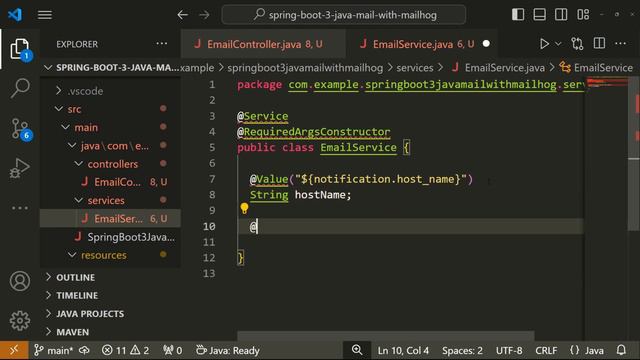This screenshot has height=360, width=640.
Task: Click springboot3javamailwithmailhog in breadcrumb
Action: 305,68
